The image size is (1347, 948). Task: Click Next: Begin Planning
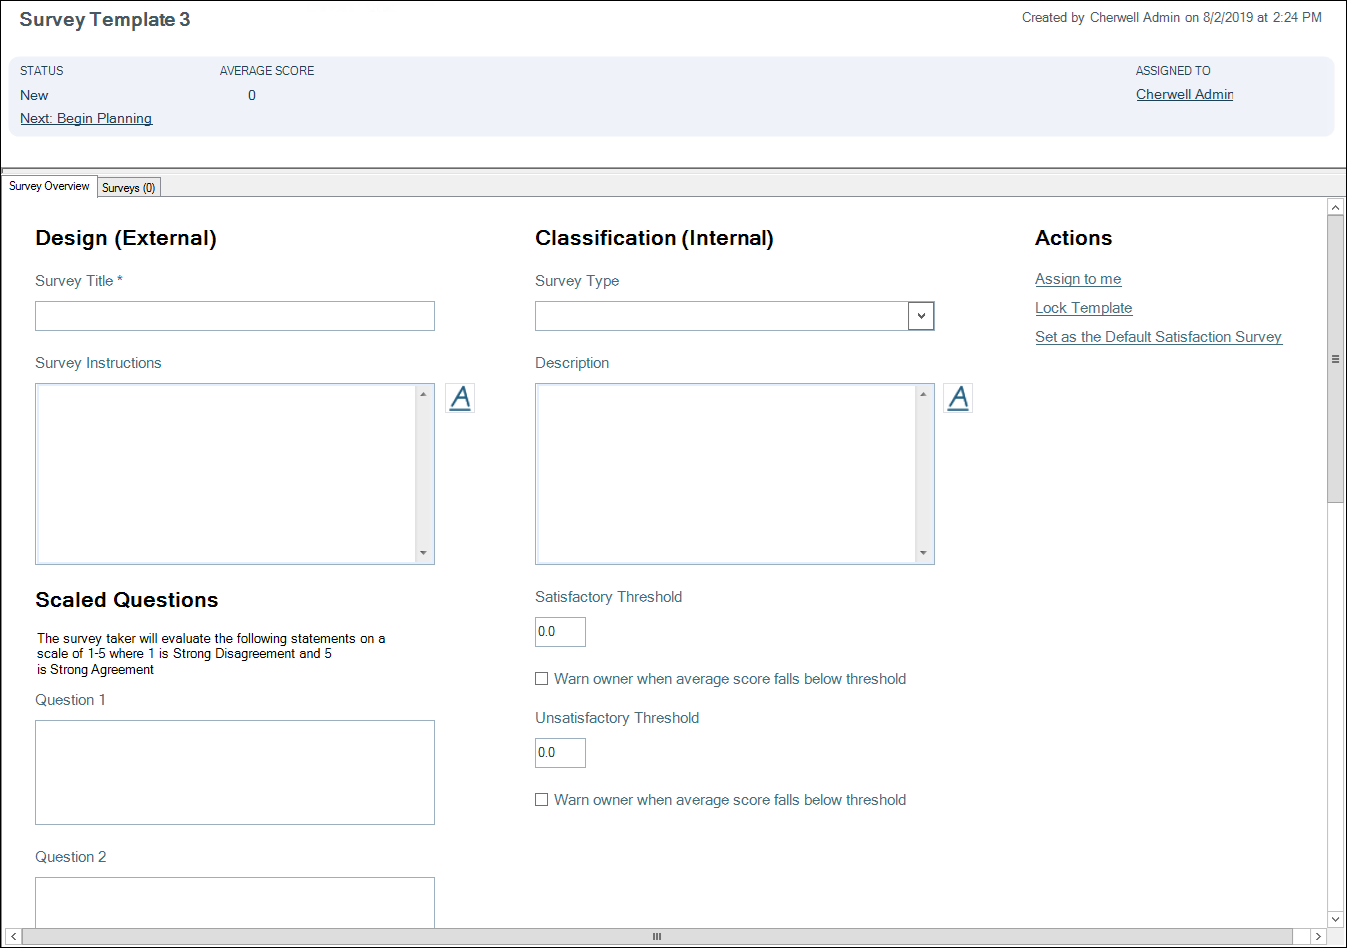[x=86, y=118]
